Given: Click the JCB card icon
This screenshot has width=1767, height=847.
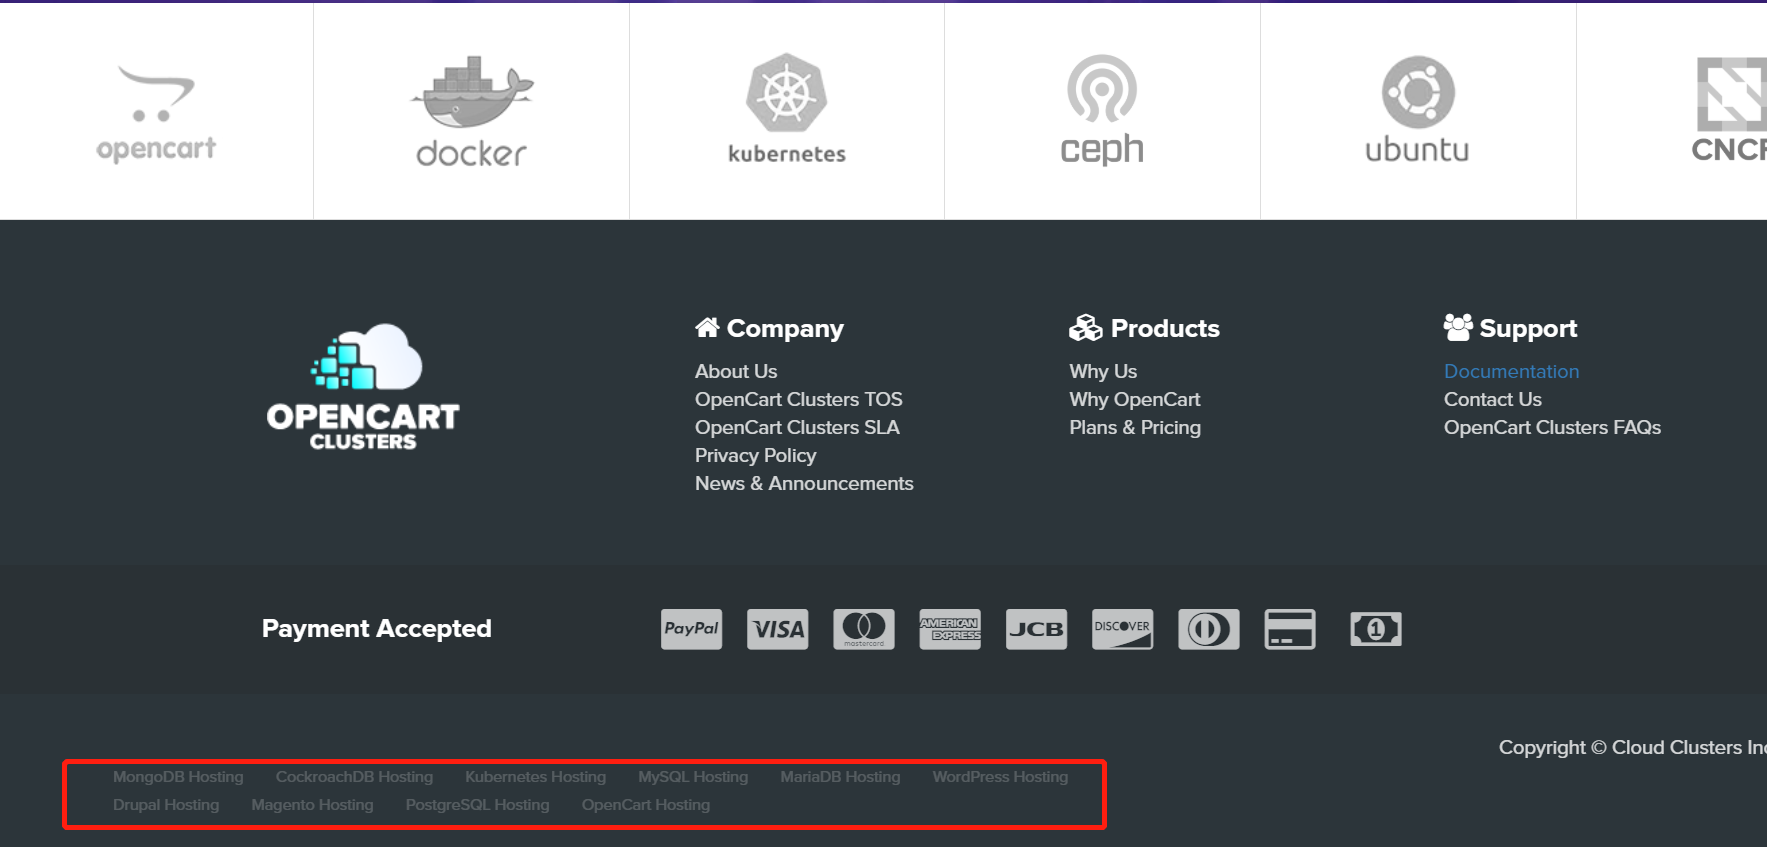Looking at the screenshot, I should click(1036, 629).
